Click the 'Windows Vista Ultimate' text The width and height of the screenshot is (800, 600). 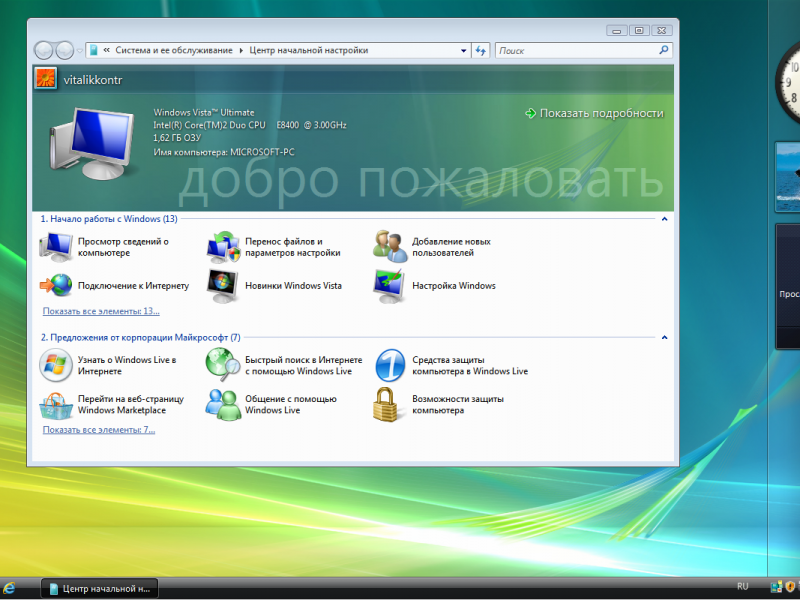point(204,112)
